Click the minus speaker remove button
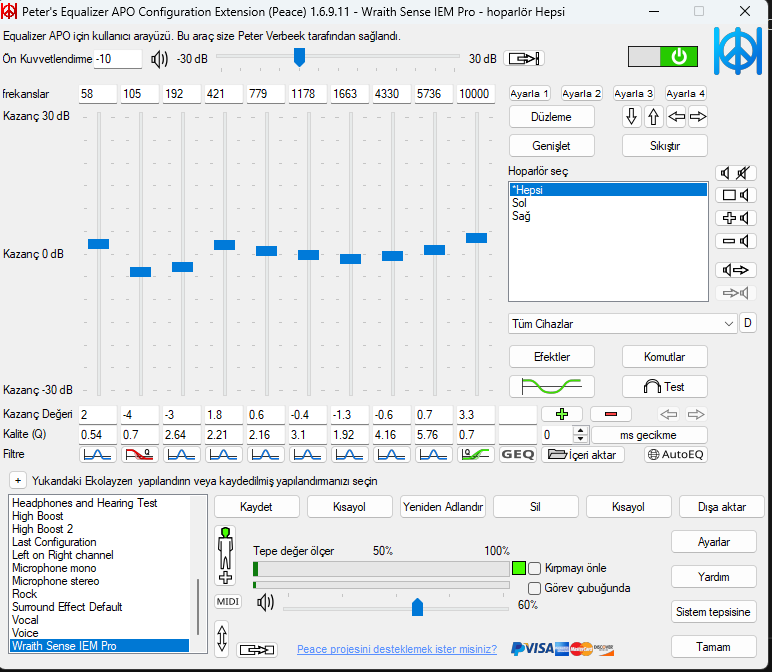 point(736,241)
